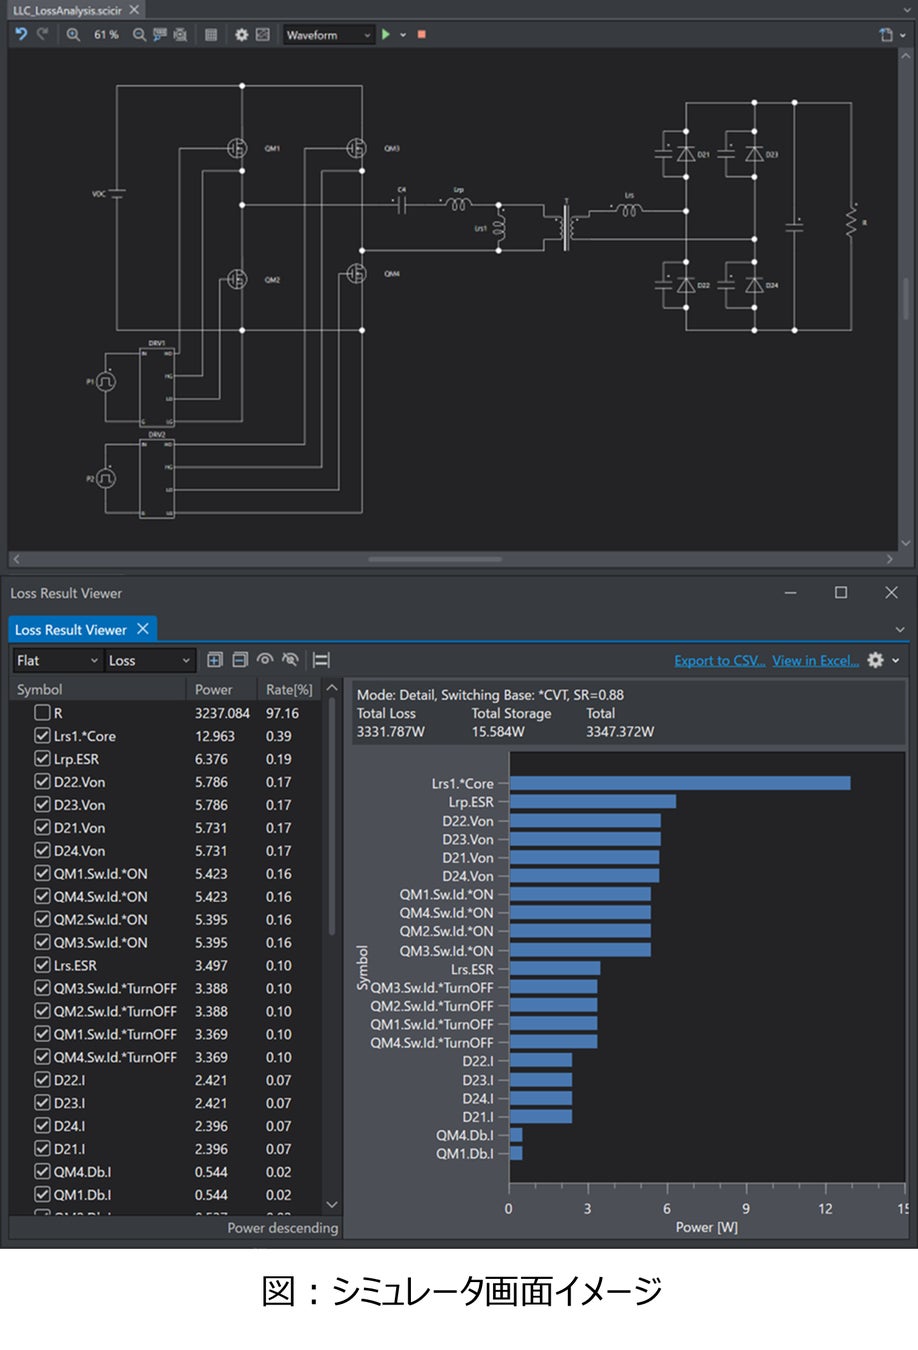Toggle the schematic grid icon

(211, 34)
